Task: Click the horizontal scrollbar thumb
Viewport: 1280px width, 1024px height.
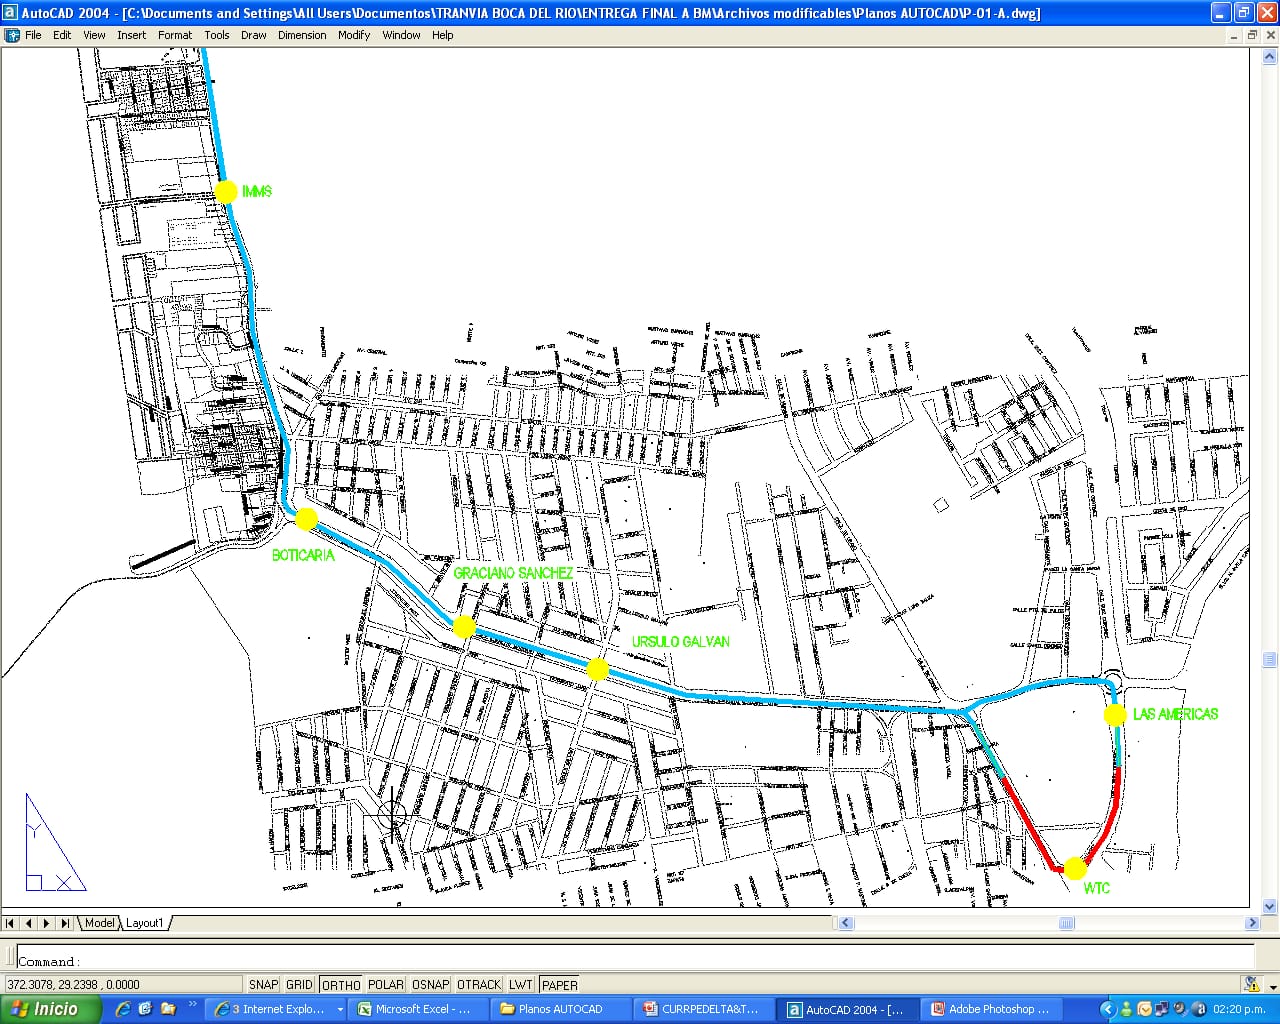Action: click(1066, 923)
